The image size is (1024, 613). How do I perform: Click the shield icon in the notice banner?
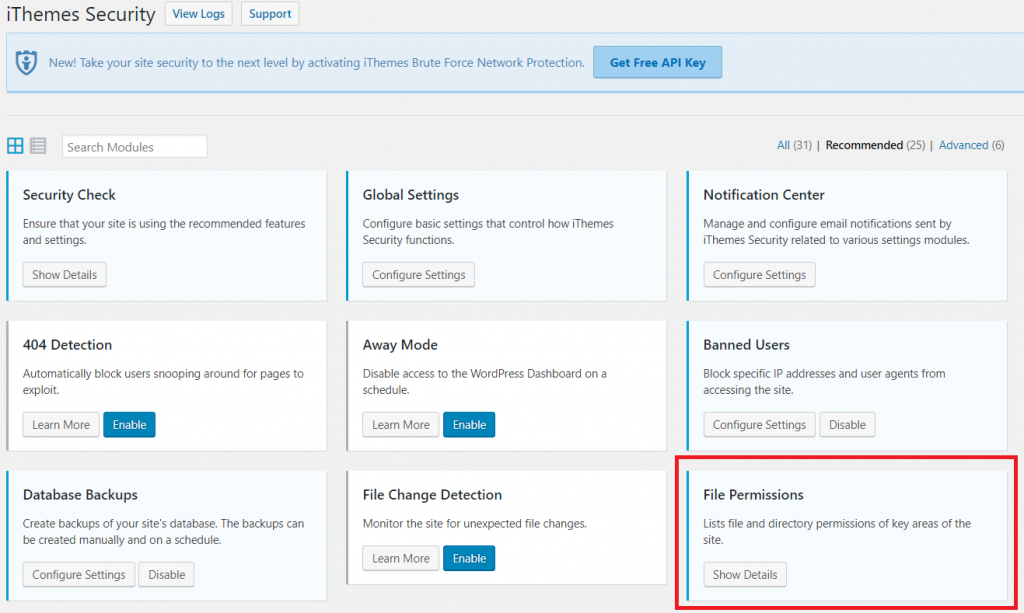[26, 63]
